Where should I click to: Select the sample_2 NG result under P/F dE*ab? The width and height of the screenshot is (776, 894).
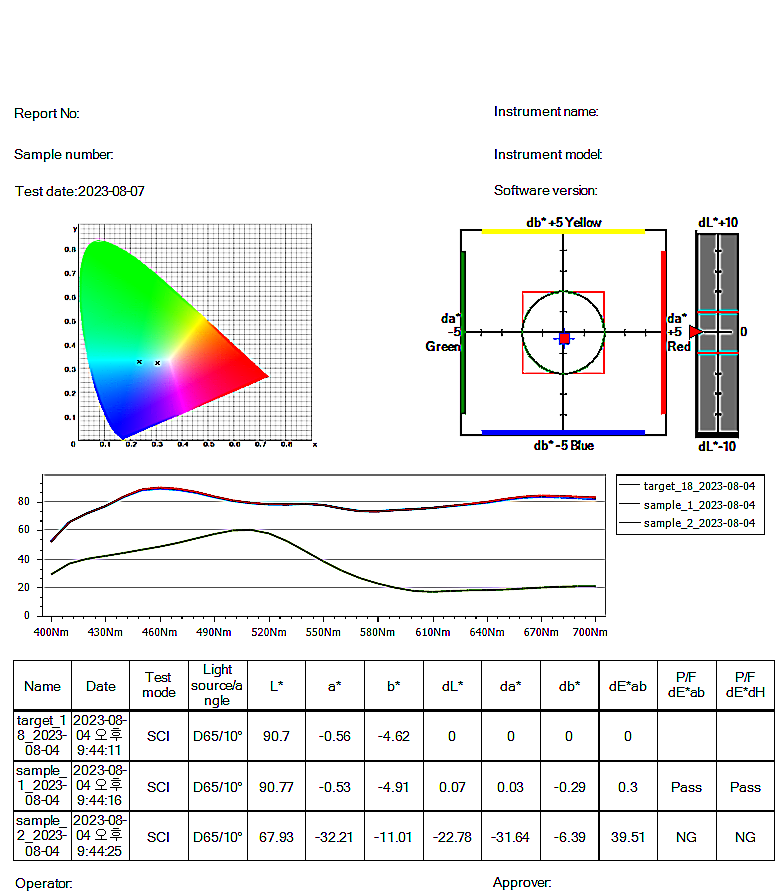686,836
